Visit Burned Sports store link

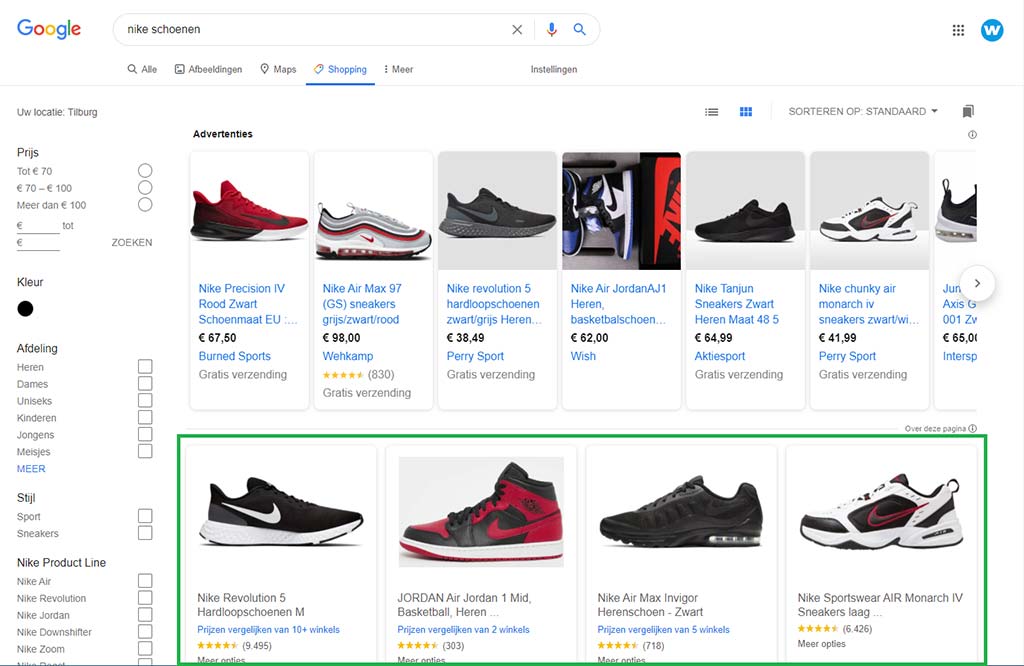tap(234, 356)
